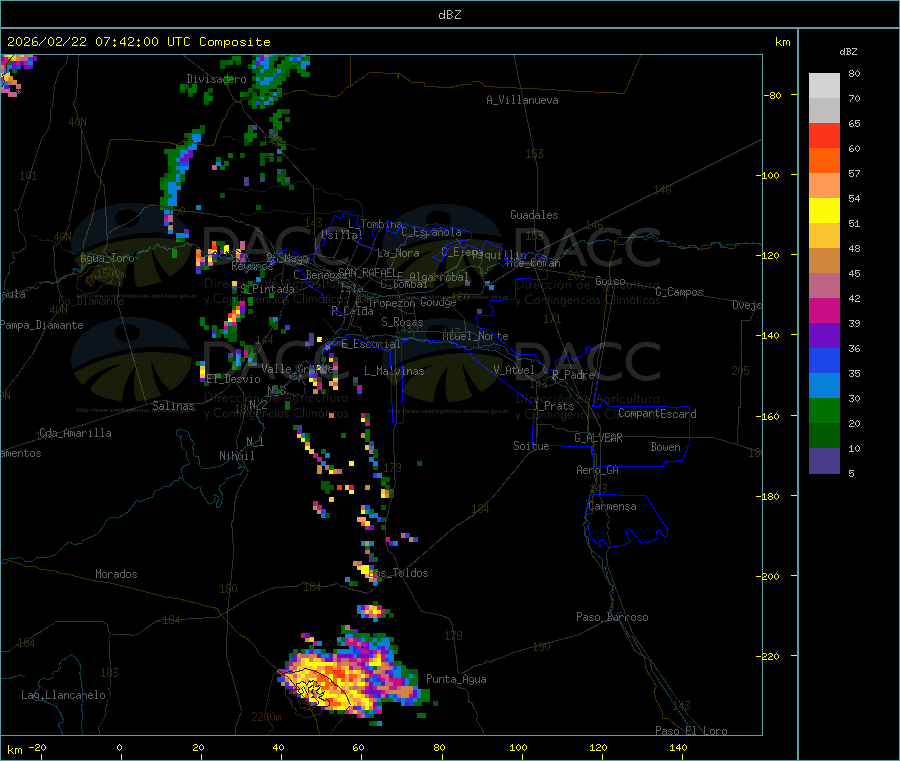Click the 'J_Prats' place label
This screenshot has height=761, width=900.
click(554, 406)
